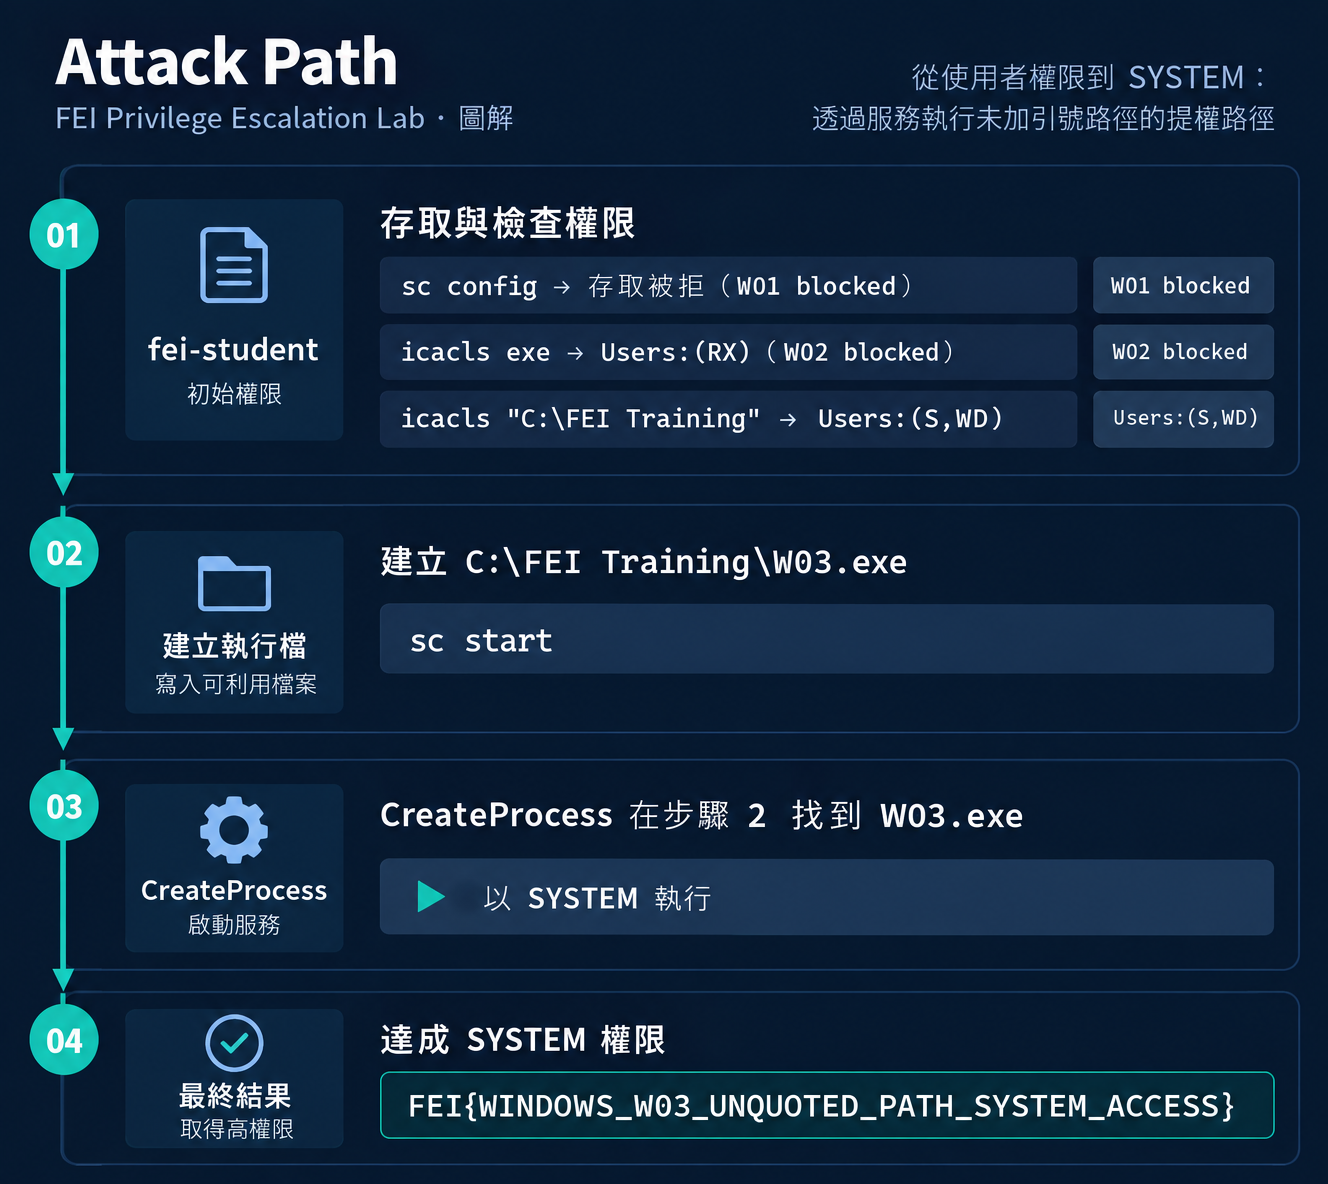
Task: Select the icacls "C:\FEI Training" command row
Action: coord(728,418)
